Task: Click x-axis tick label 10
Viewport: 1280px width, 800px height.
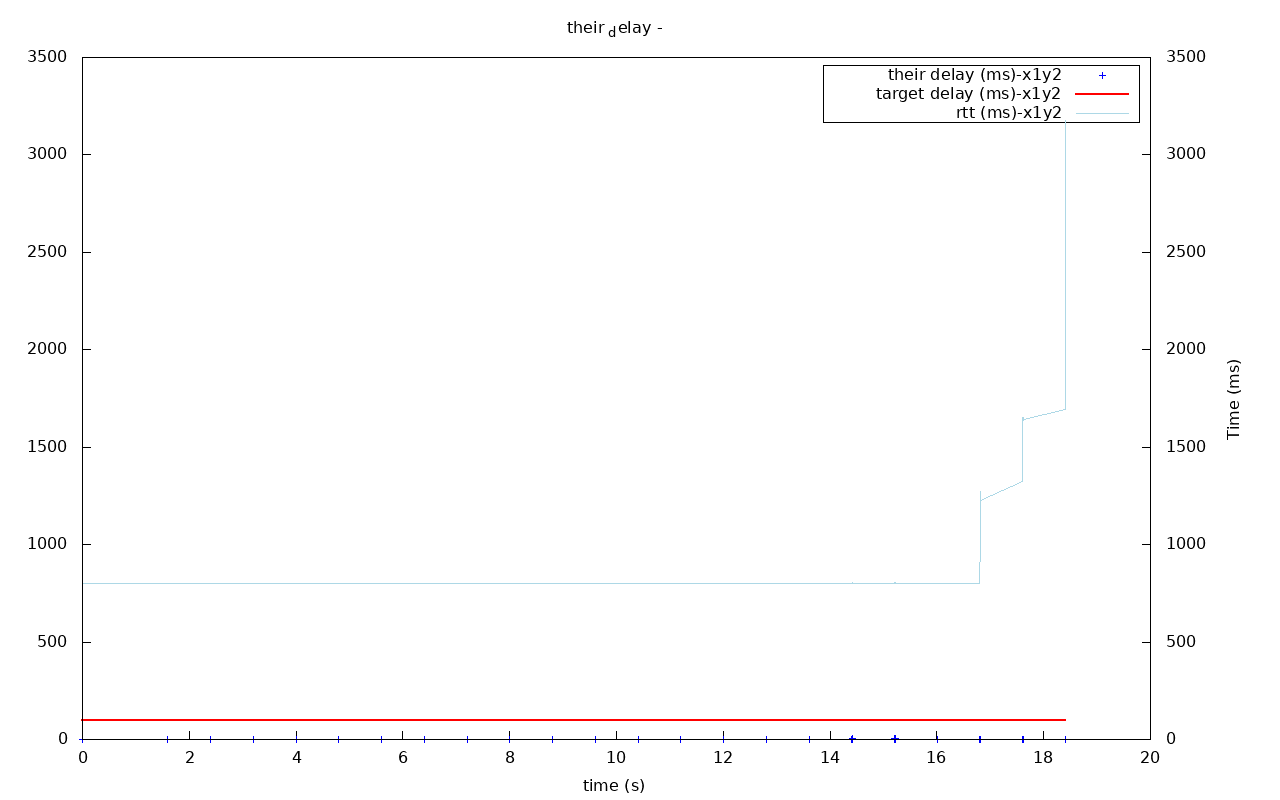Action: pyautogui.click(x=616, y=758)
